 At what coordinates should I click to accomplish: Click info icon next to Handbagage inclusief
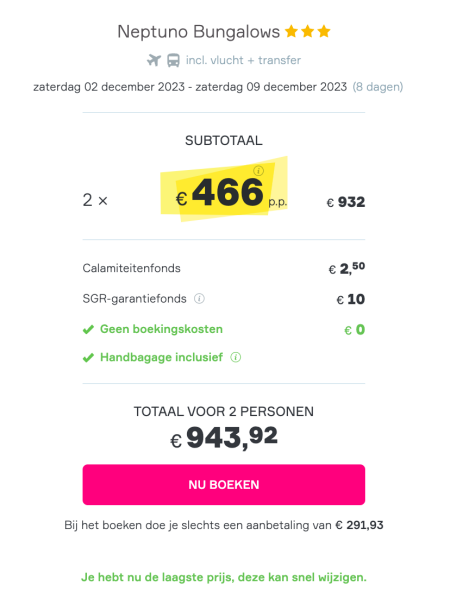point(236,357)
